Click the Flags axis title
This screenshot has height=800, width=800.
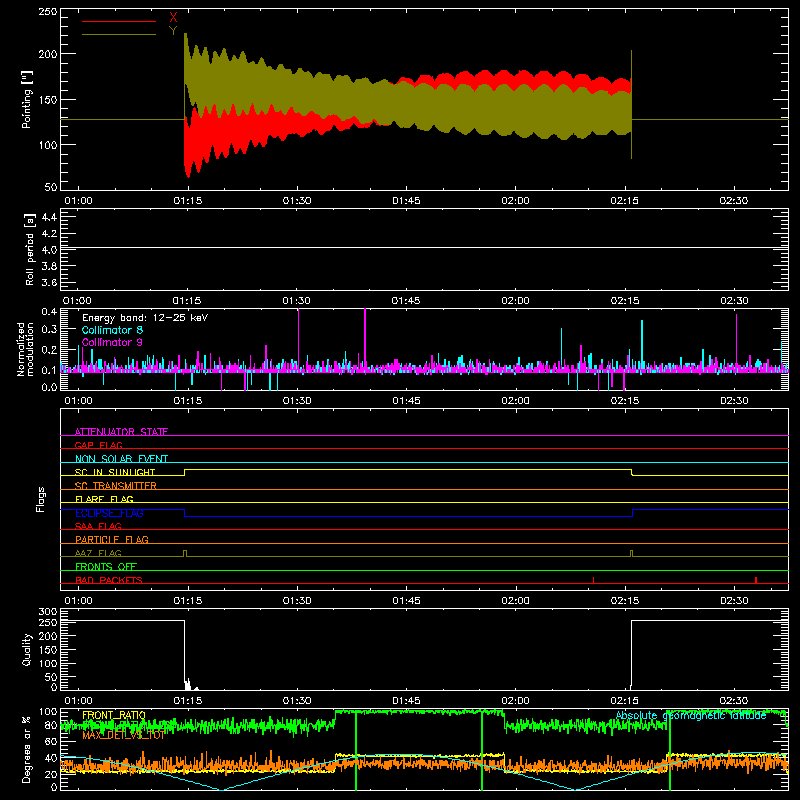tap(40, 499)
